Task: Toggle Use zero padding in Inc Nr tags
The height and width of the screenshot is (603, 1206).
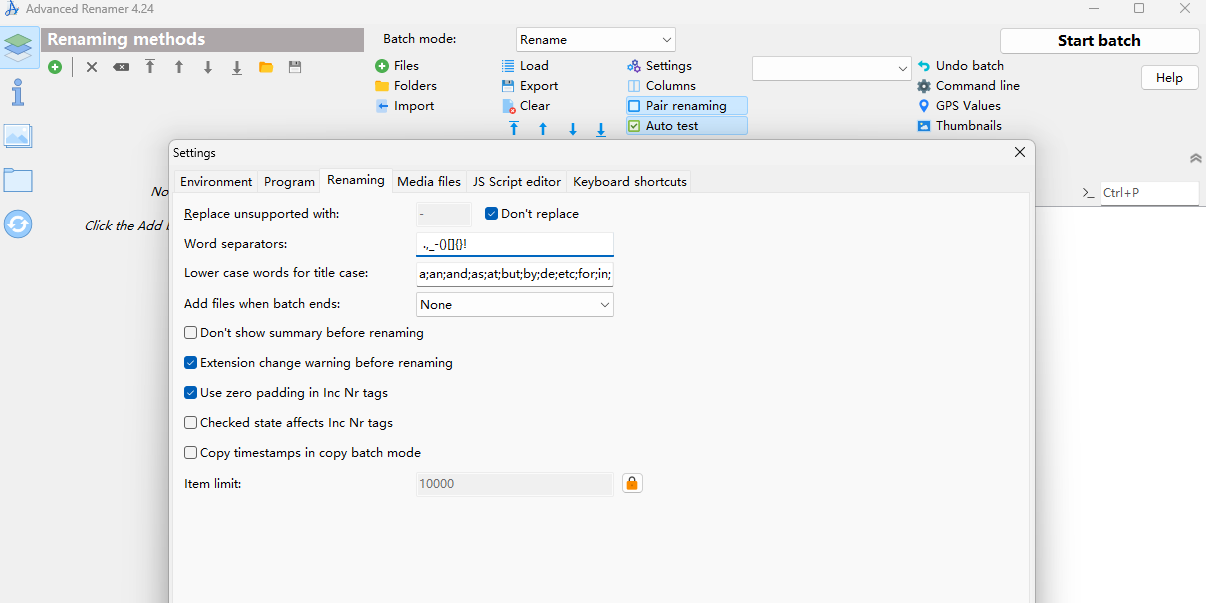Action: 191,392
